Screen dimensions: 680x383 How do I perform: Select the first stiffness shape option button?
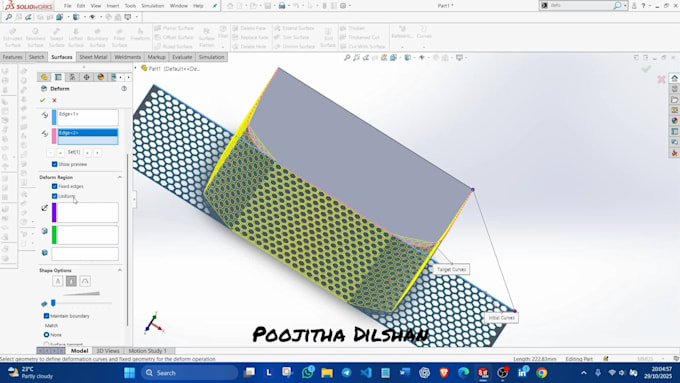point(58,281)
